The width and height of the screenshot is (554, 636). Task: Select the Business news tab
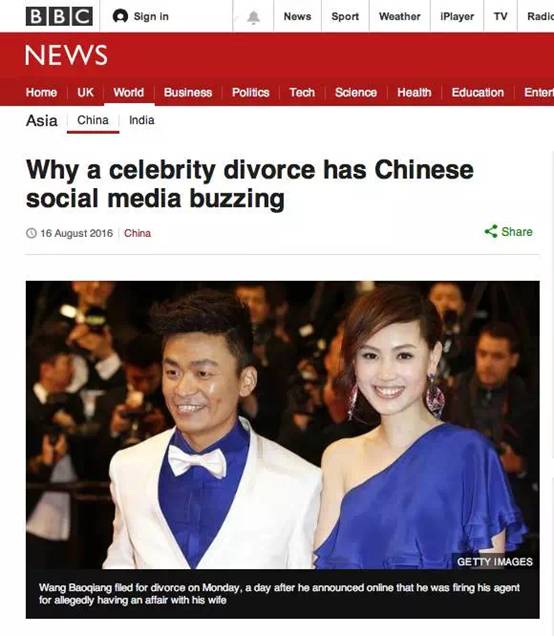(188, 92)
